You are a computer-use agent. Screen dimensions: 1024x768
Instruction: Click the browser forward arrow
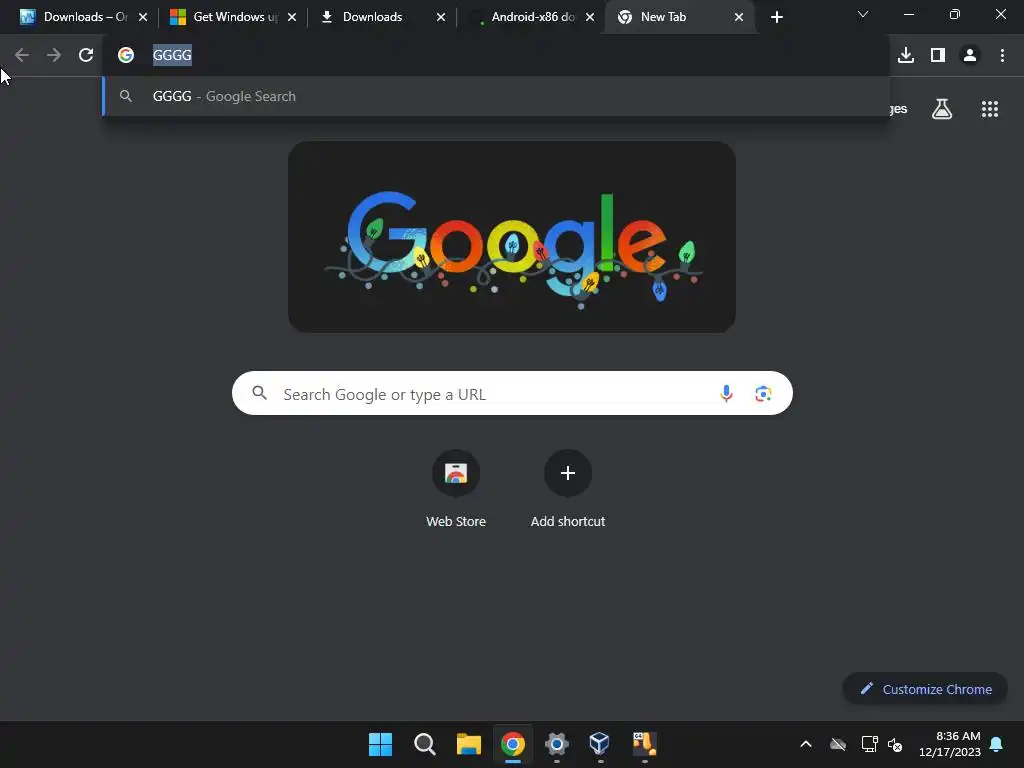[x=54, y=55]
